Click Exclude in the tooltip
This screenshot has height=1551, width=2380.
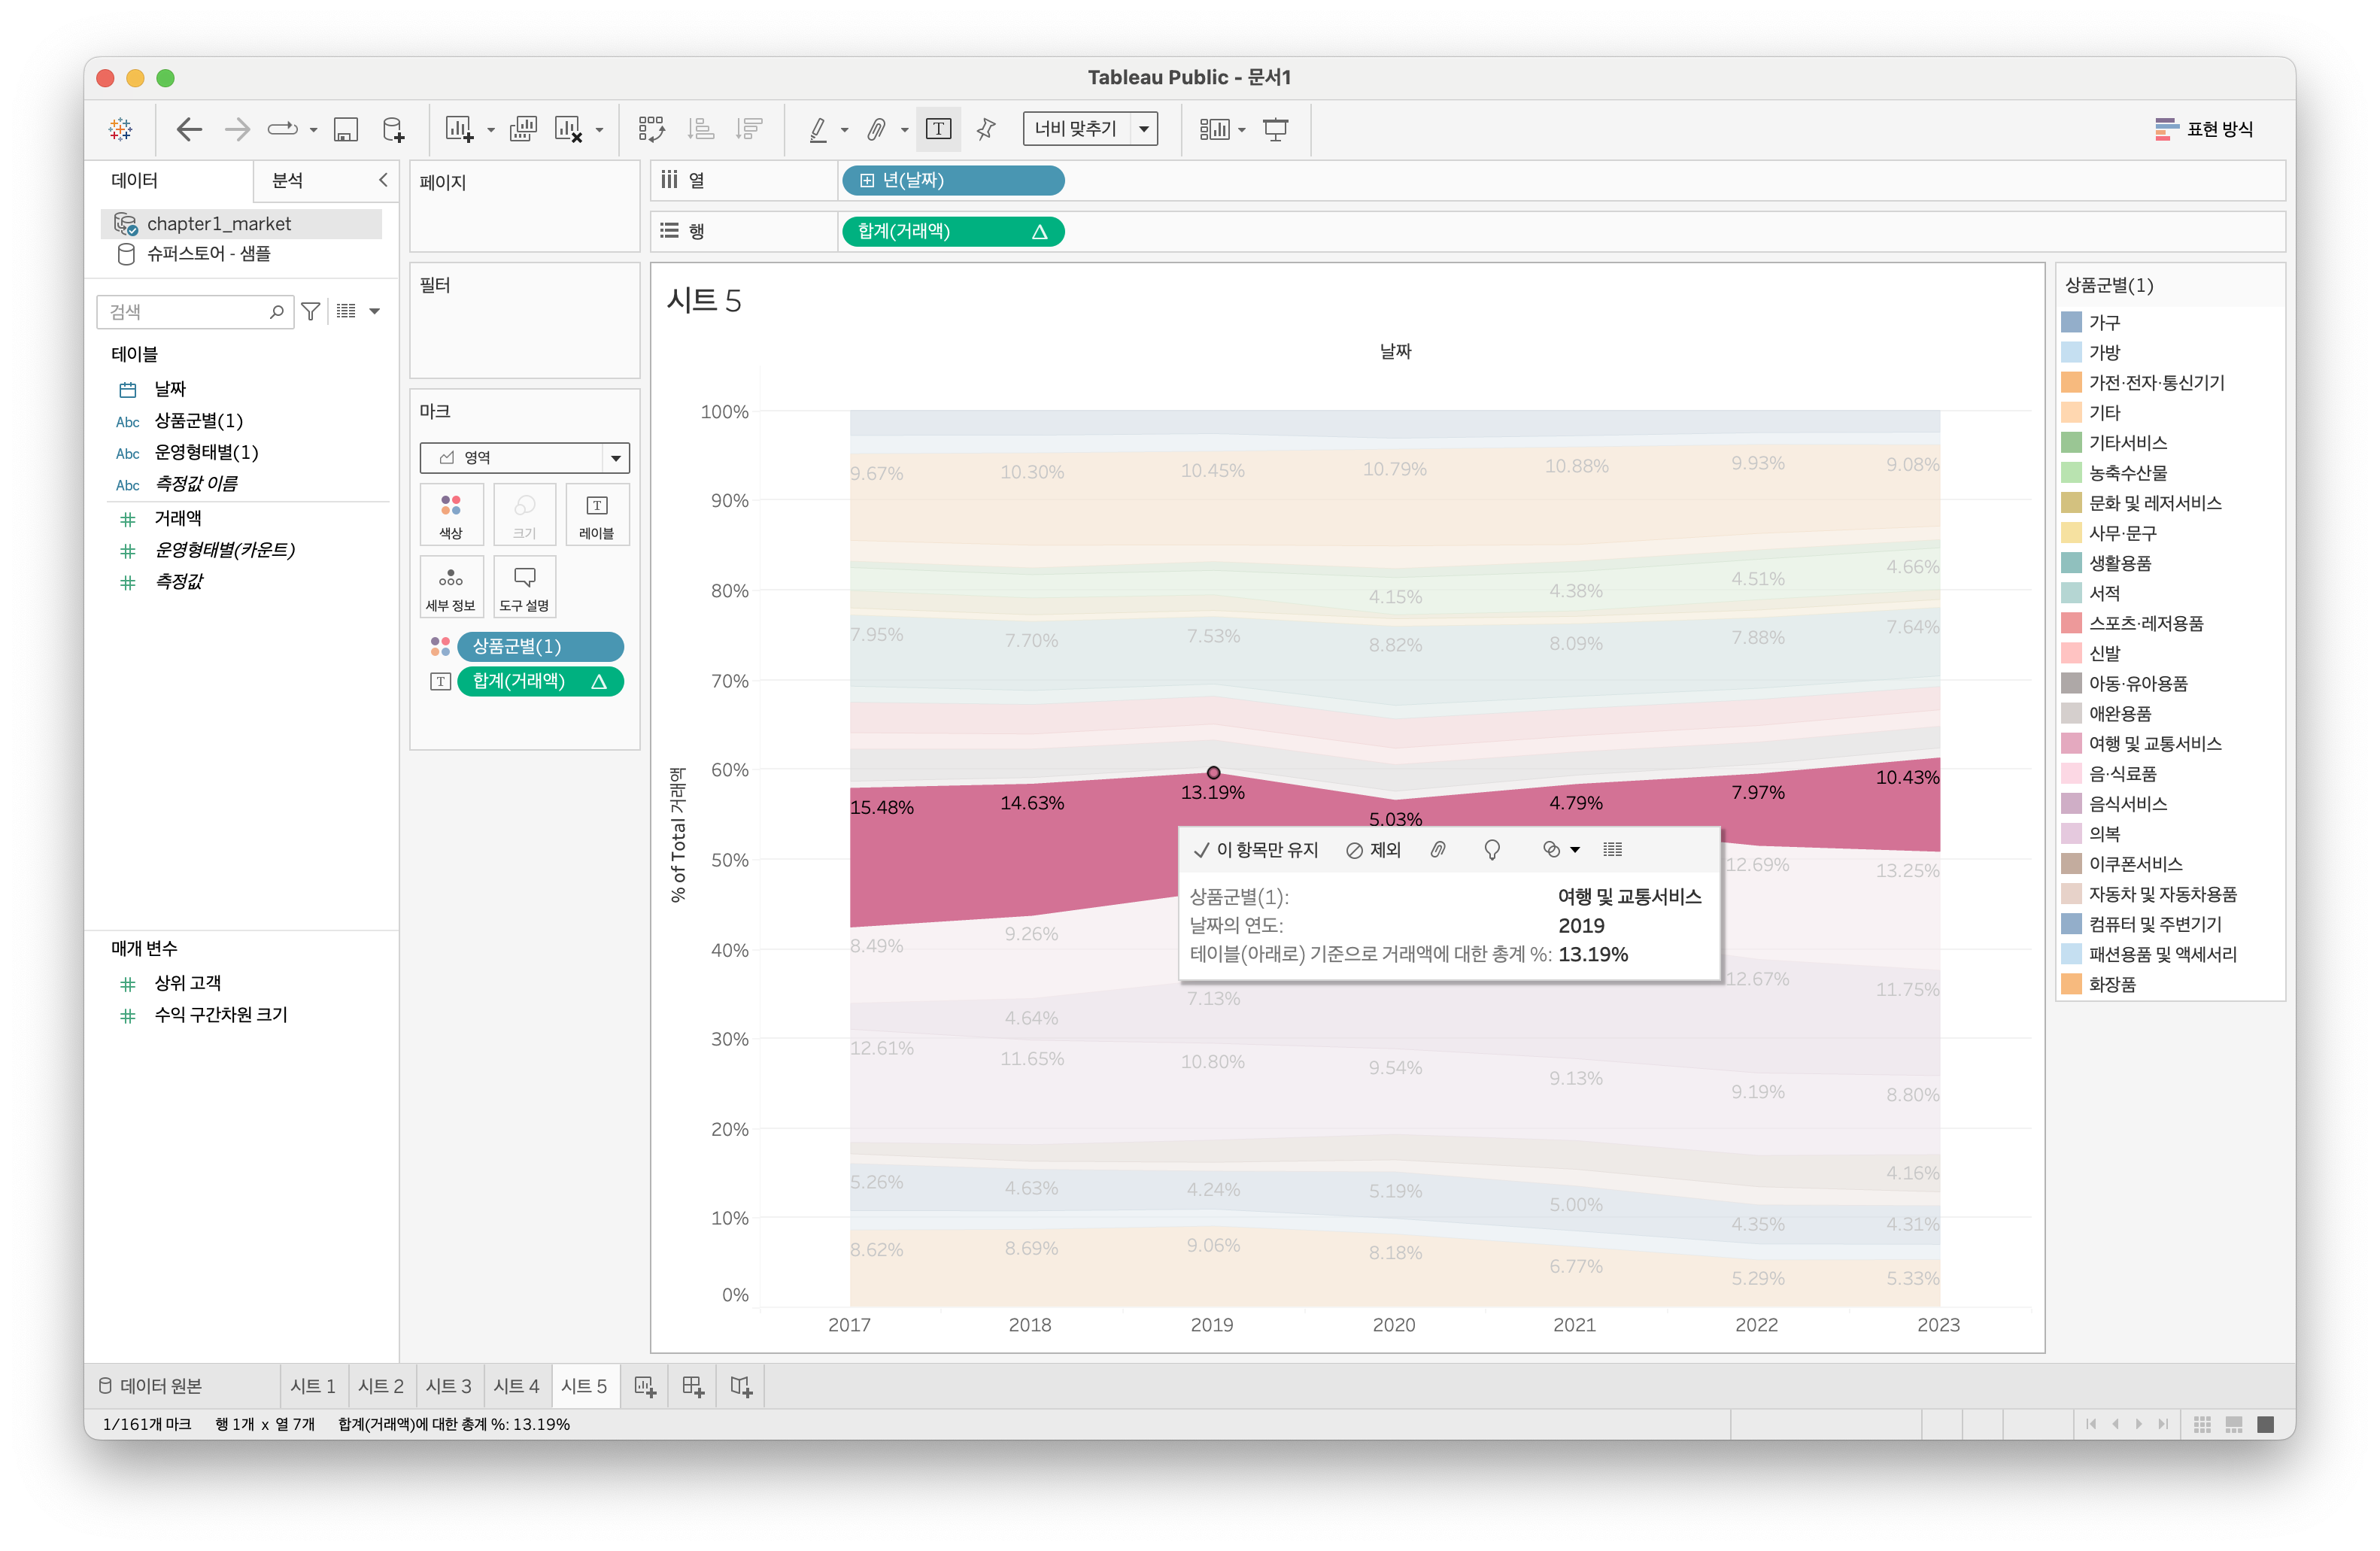(x=1374, y=850)
